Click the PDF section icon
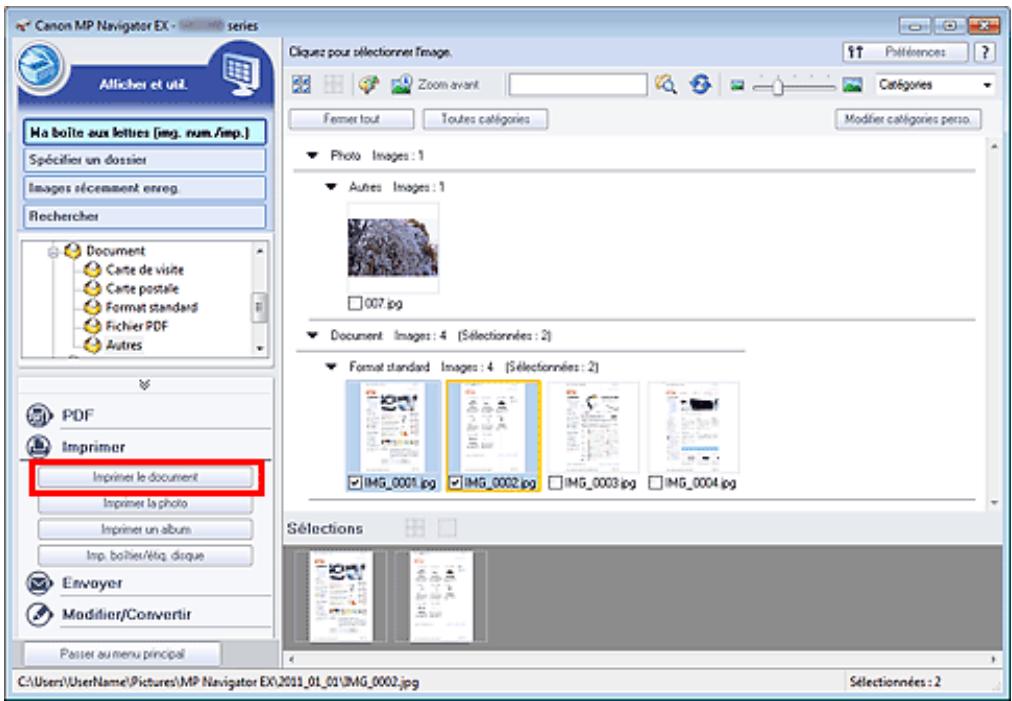Screen dimensions: 1012x701 39,415
